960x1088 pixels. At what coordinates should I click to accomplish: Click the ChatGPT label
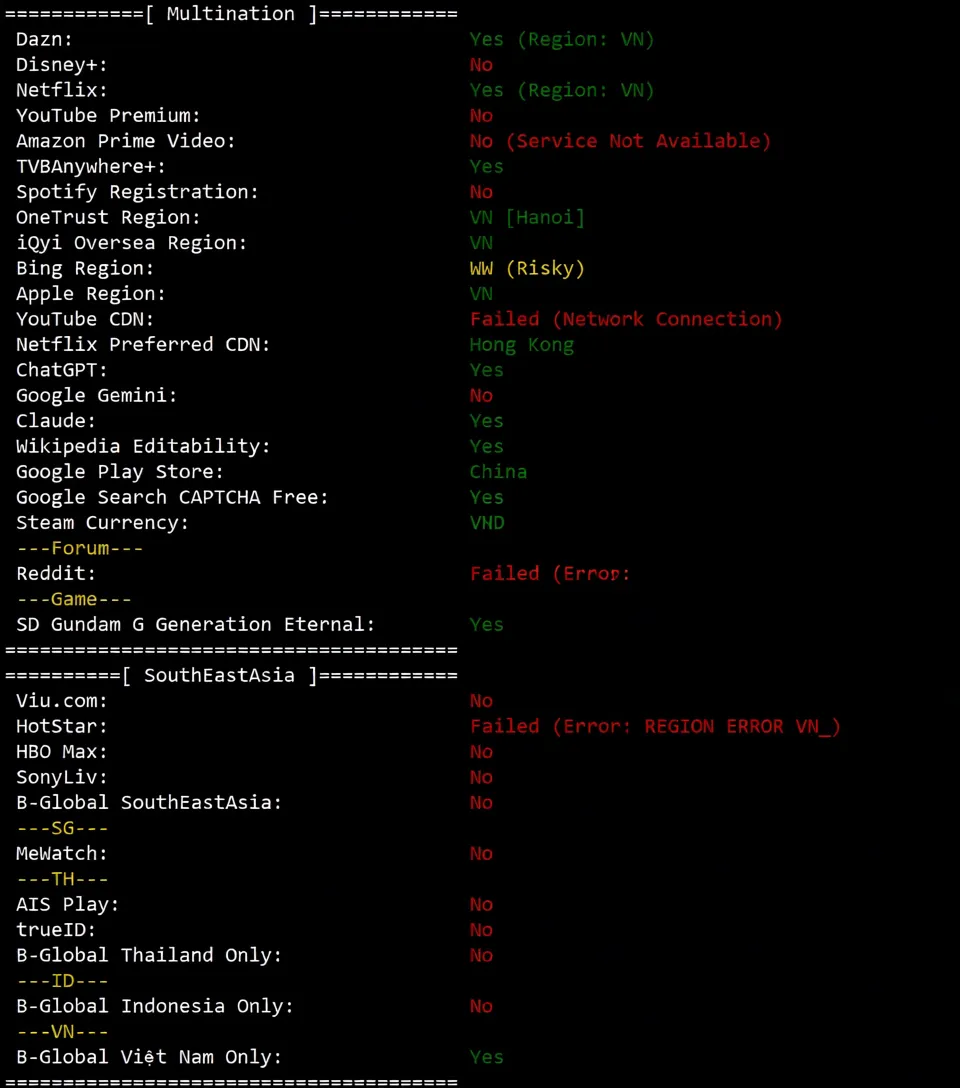pyautogui.click(x=61, y=370)
